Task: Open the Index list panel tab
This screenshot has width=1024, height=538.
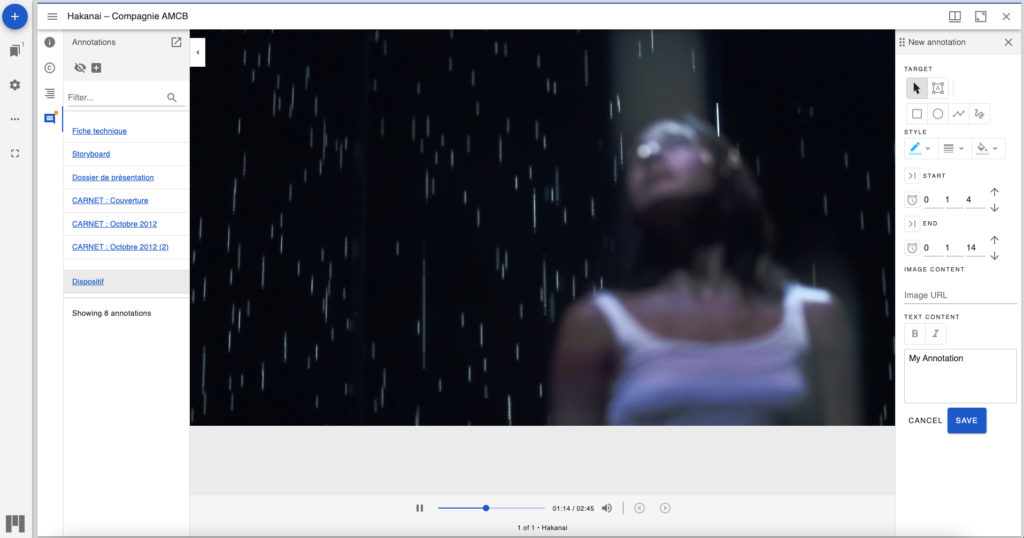Action: [50, 93]
